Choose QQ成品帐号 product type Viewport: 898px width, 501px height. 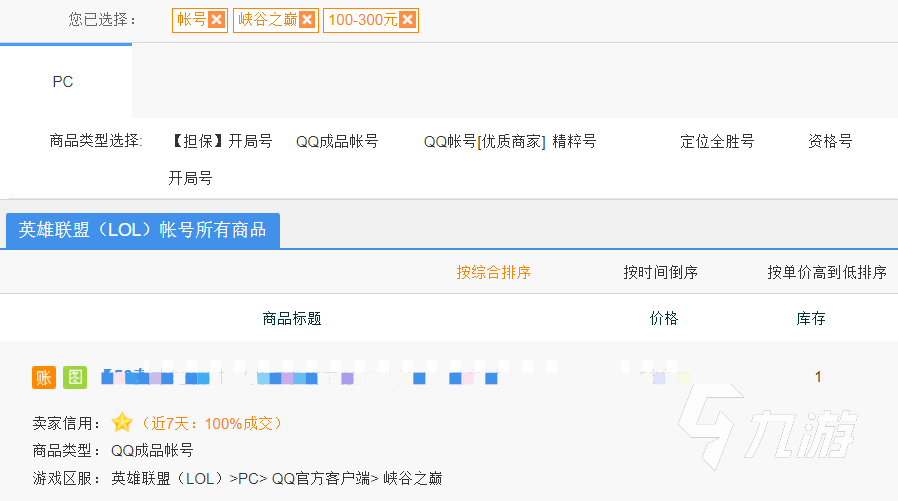337,141
